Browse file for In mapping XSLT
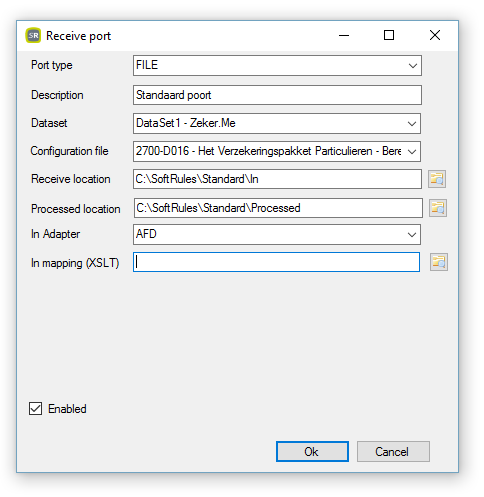Screen dimensions: 484x497 439,262
